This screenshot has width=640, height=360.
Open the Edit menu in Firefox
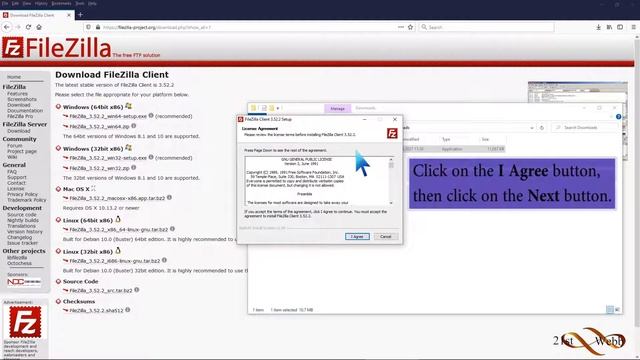coord(15,3)
